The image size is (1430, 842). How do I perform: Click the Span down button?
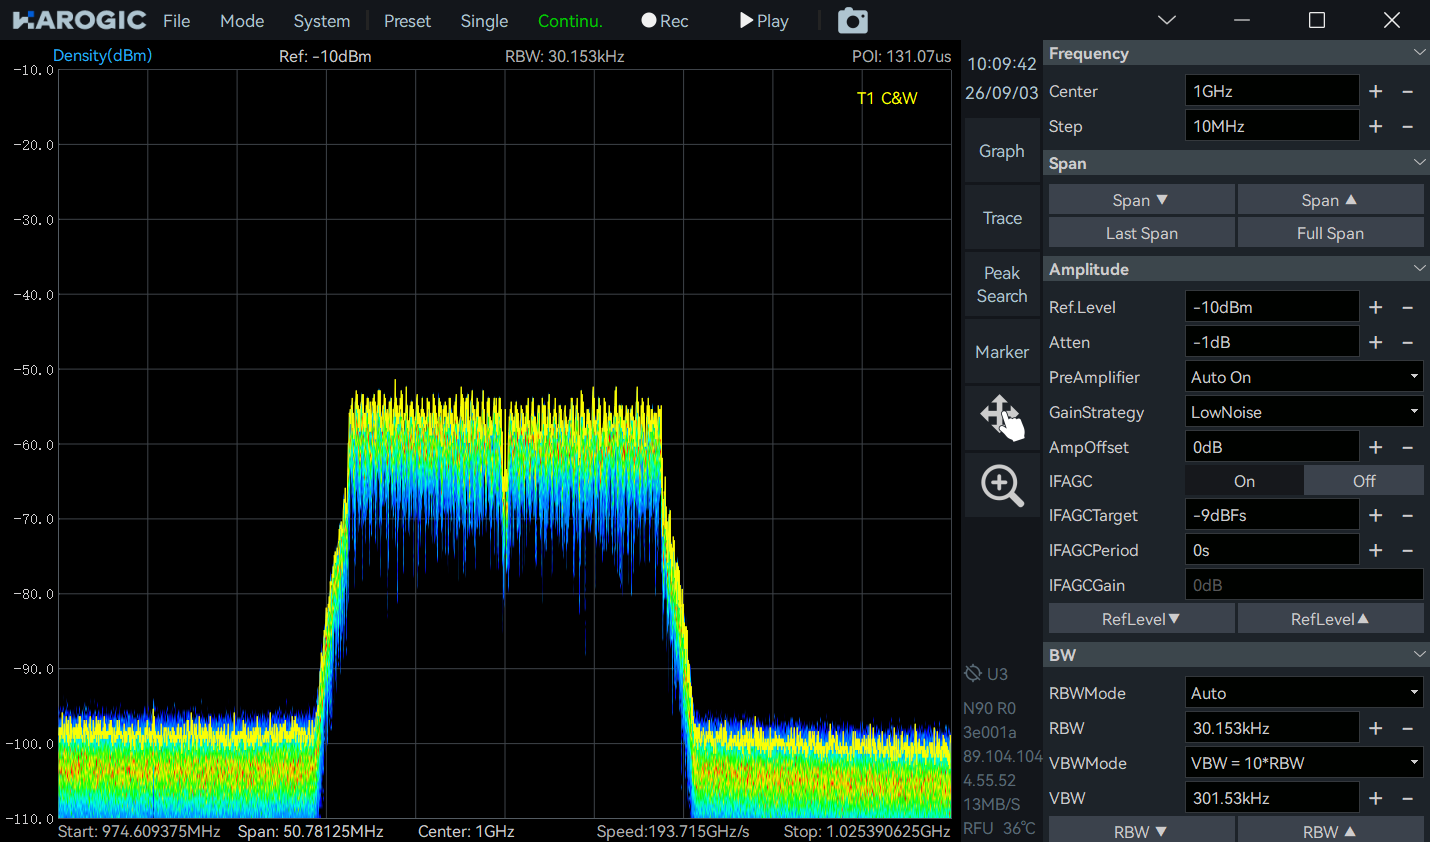(x=1141, y=200)
